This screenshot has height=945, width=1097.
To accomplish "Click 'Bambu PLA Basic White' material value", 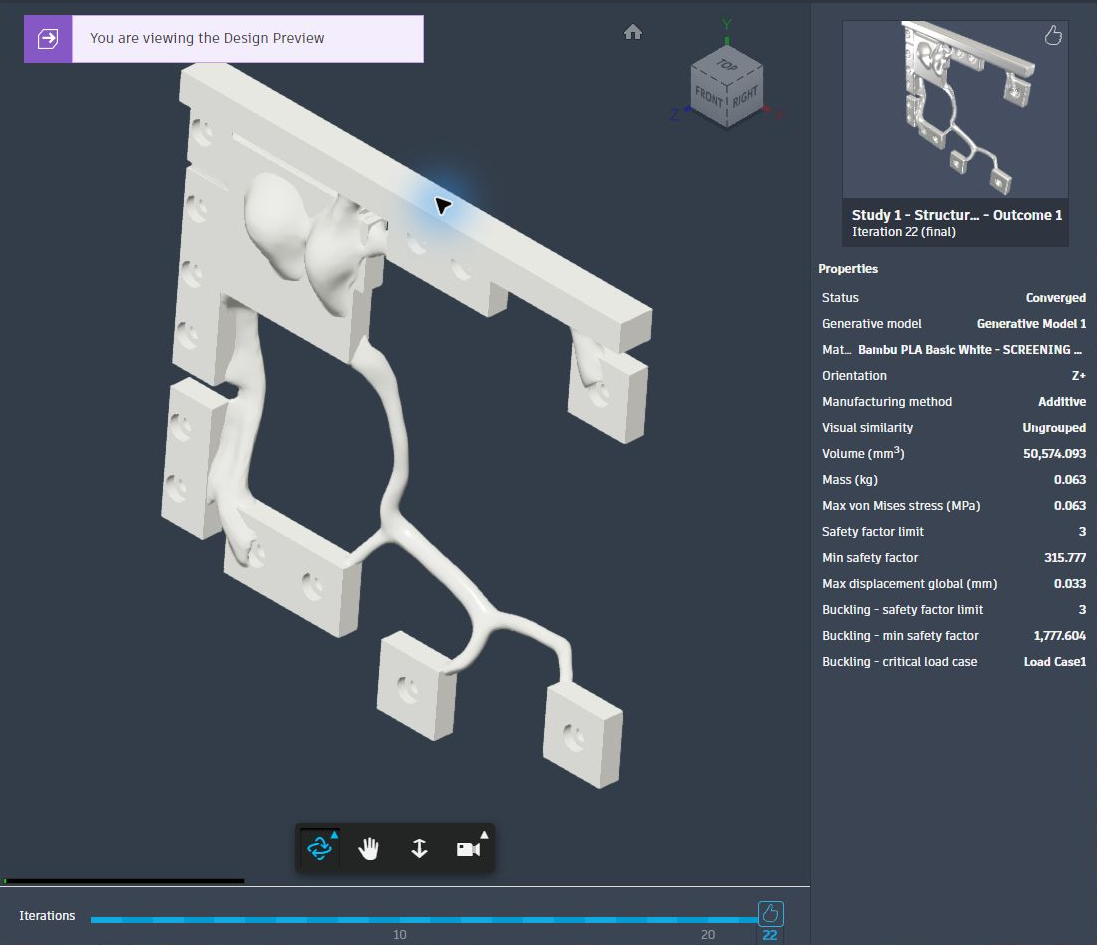I will [970, 349].
